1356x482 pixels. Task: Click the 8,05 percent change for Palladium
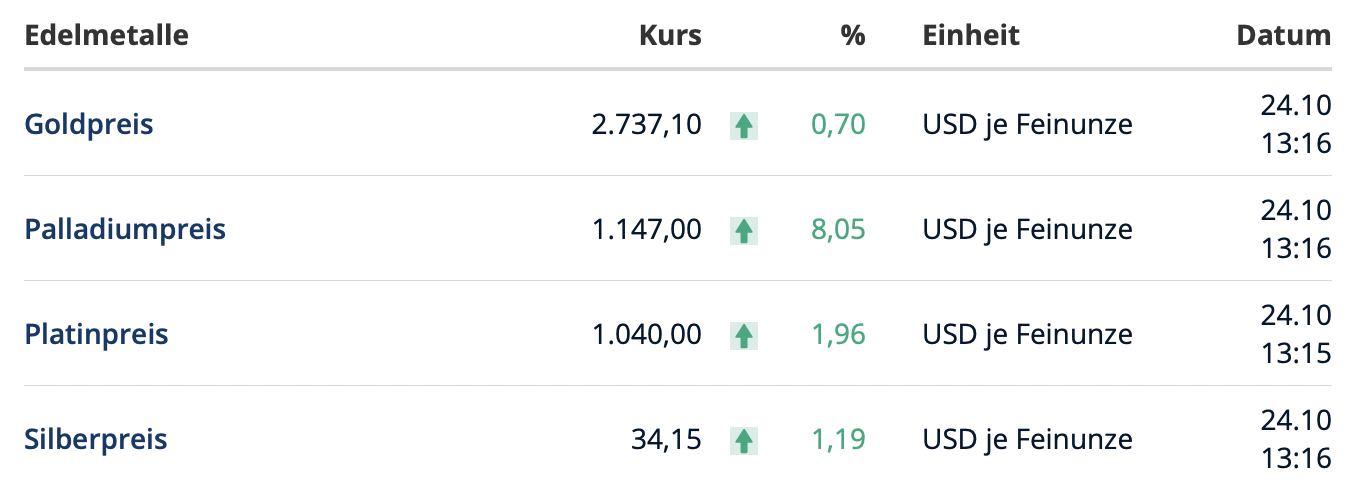pos(838,230)
